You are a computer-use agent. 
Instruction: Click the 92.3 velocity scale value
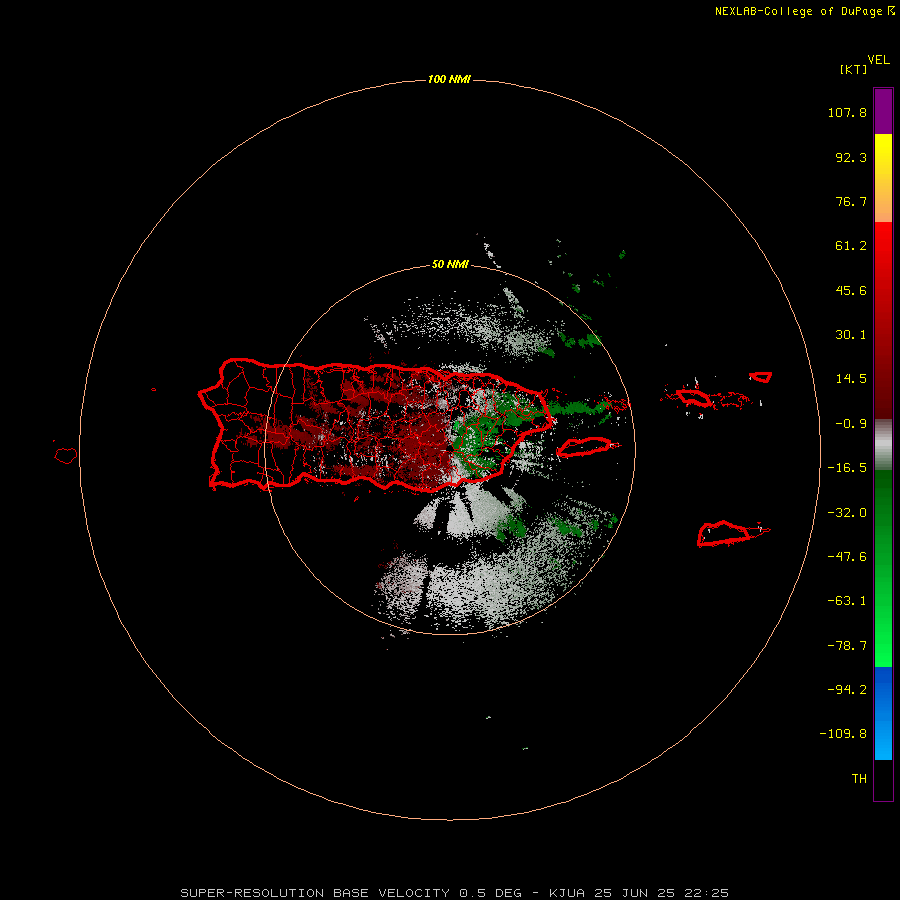[x=851, y=157]
